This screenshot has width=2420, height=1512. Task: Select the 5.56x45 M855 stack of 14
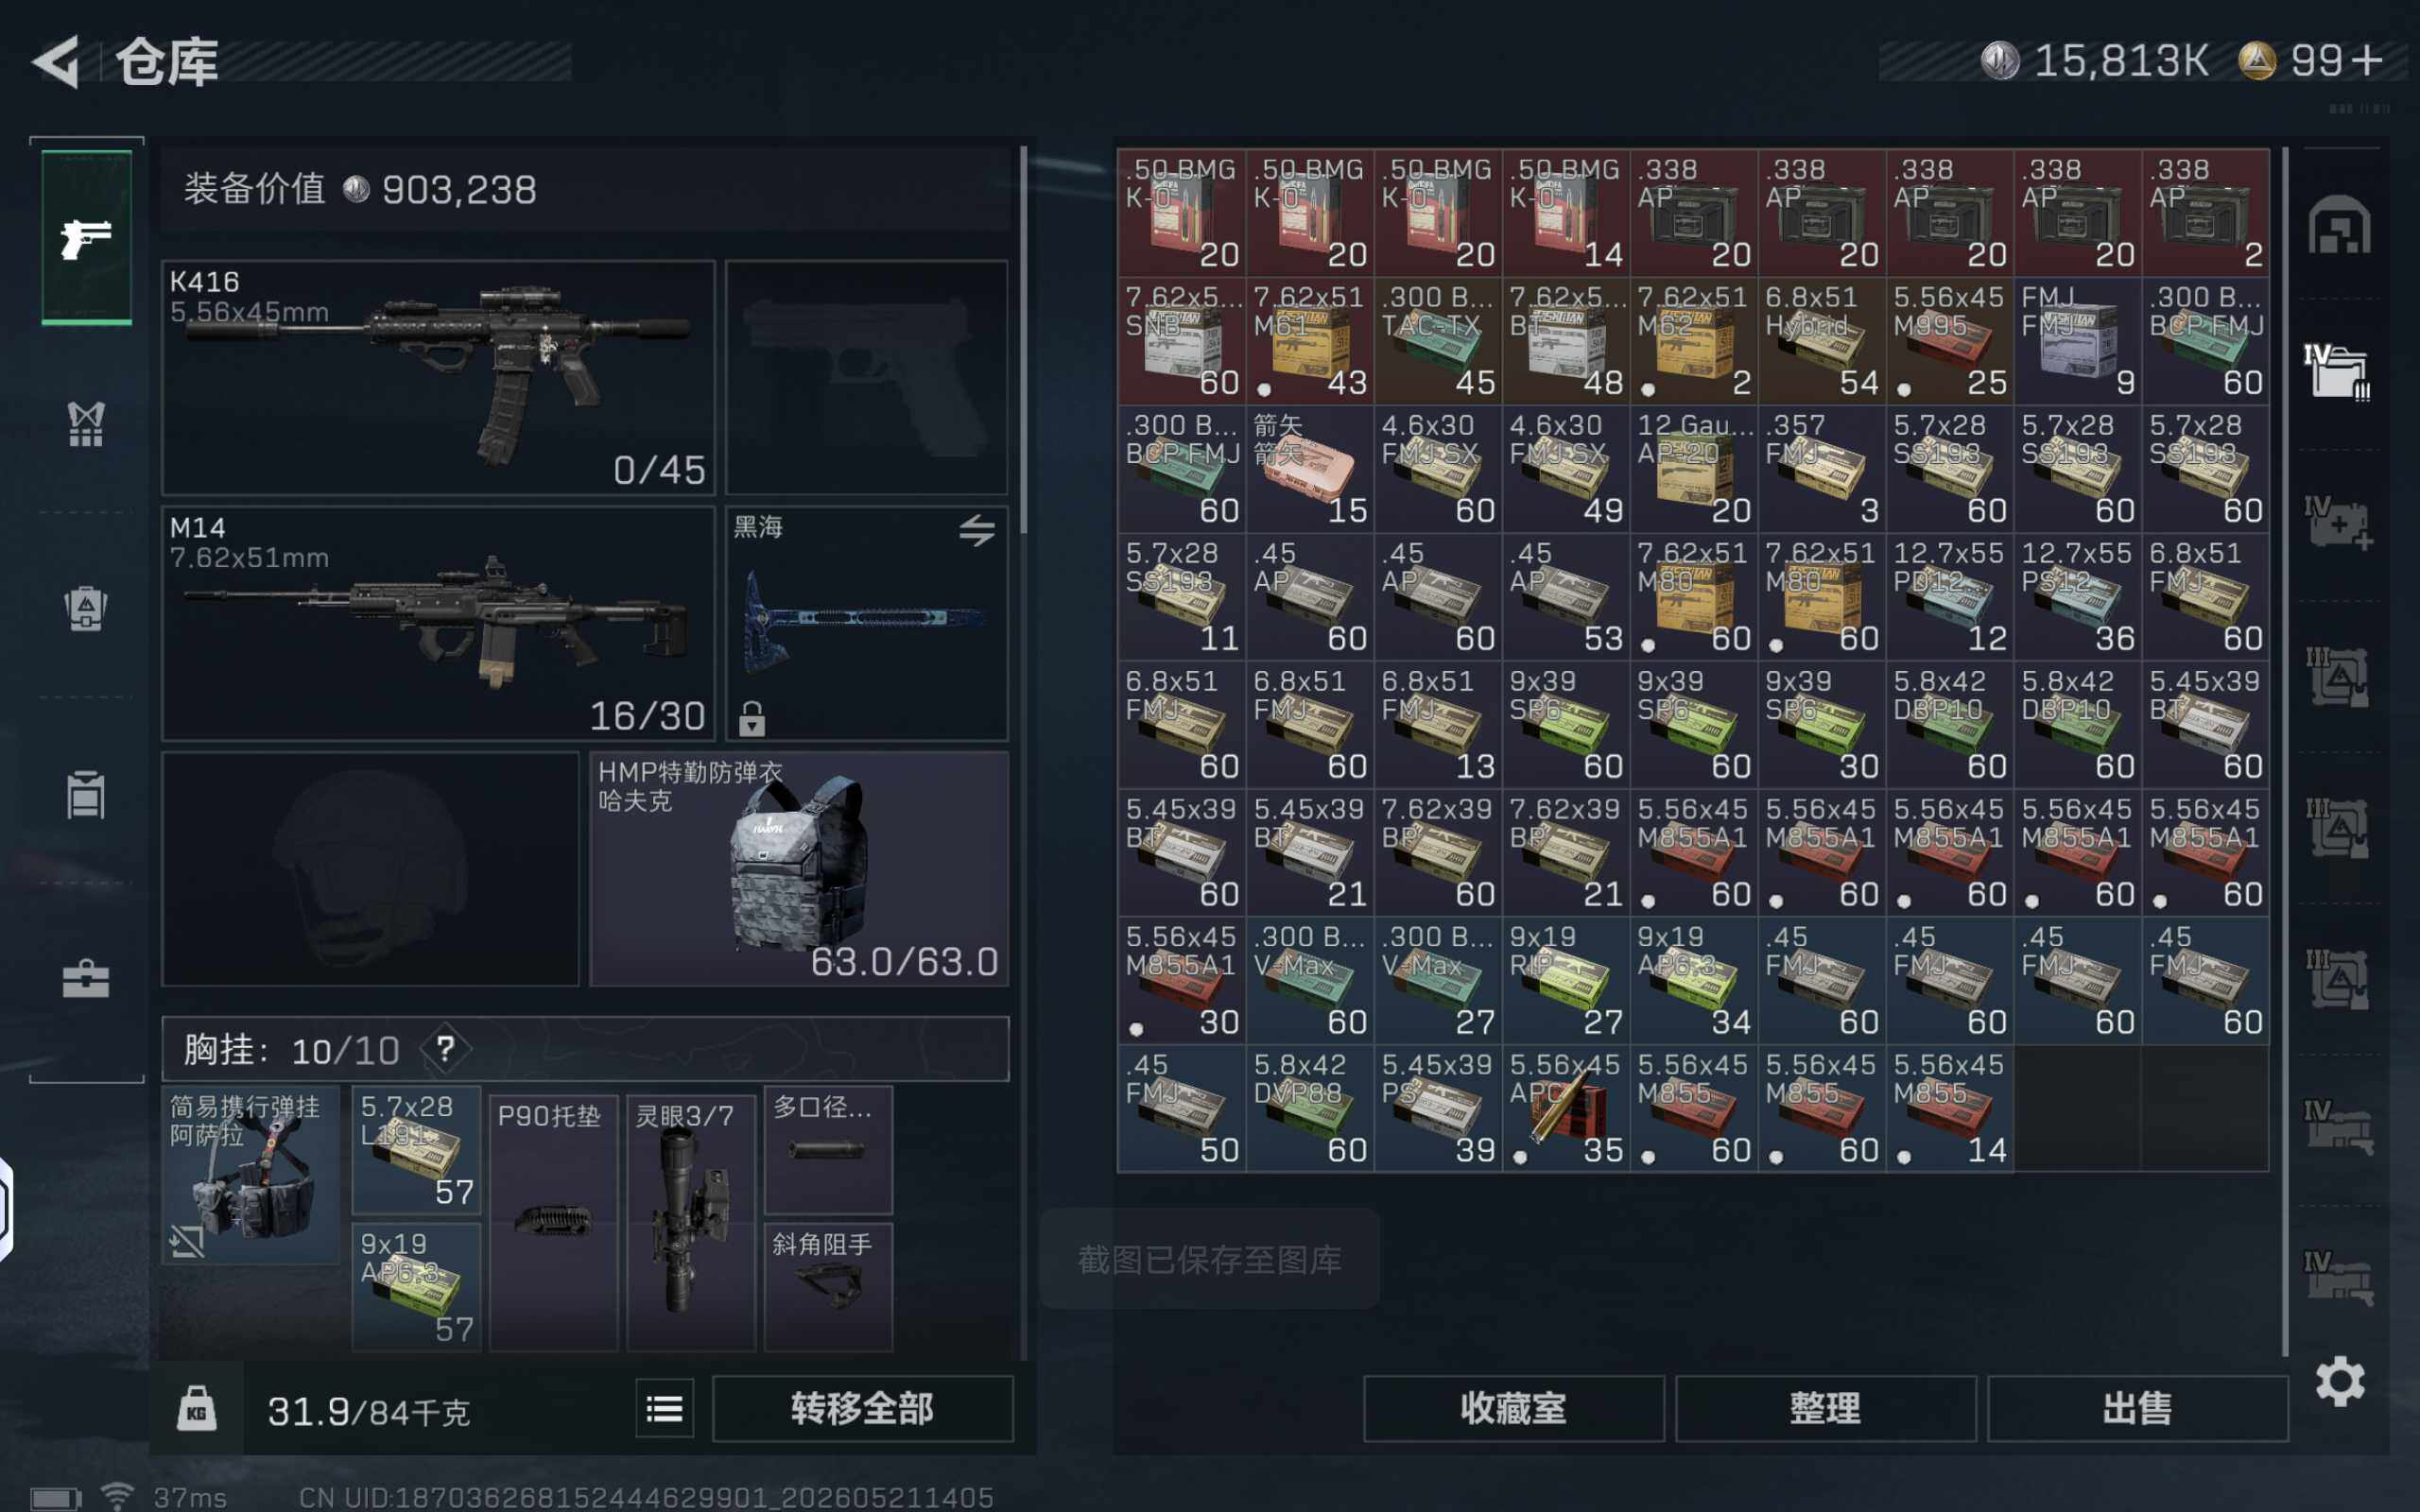1950,1109
